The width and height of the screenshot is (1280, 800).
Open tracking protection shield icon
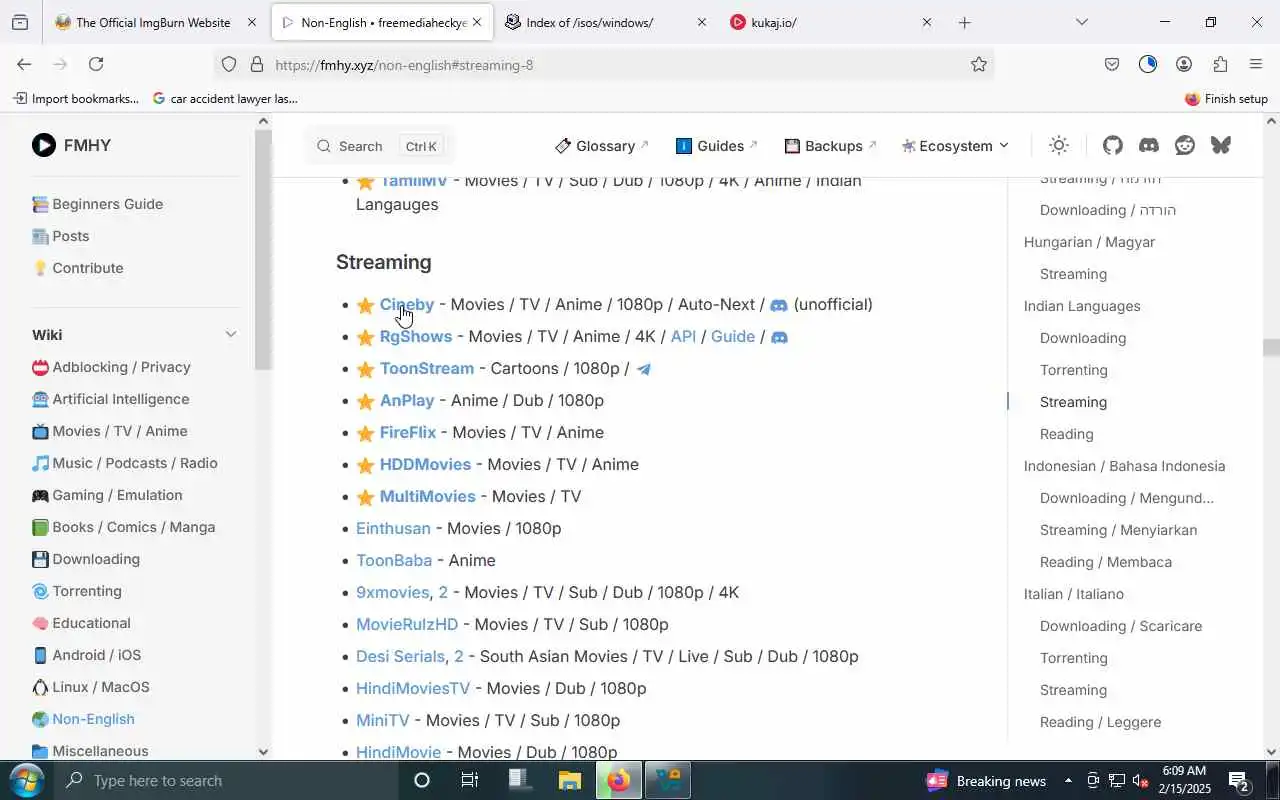pyautogui.click(x=229, y=64)
